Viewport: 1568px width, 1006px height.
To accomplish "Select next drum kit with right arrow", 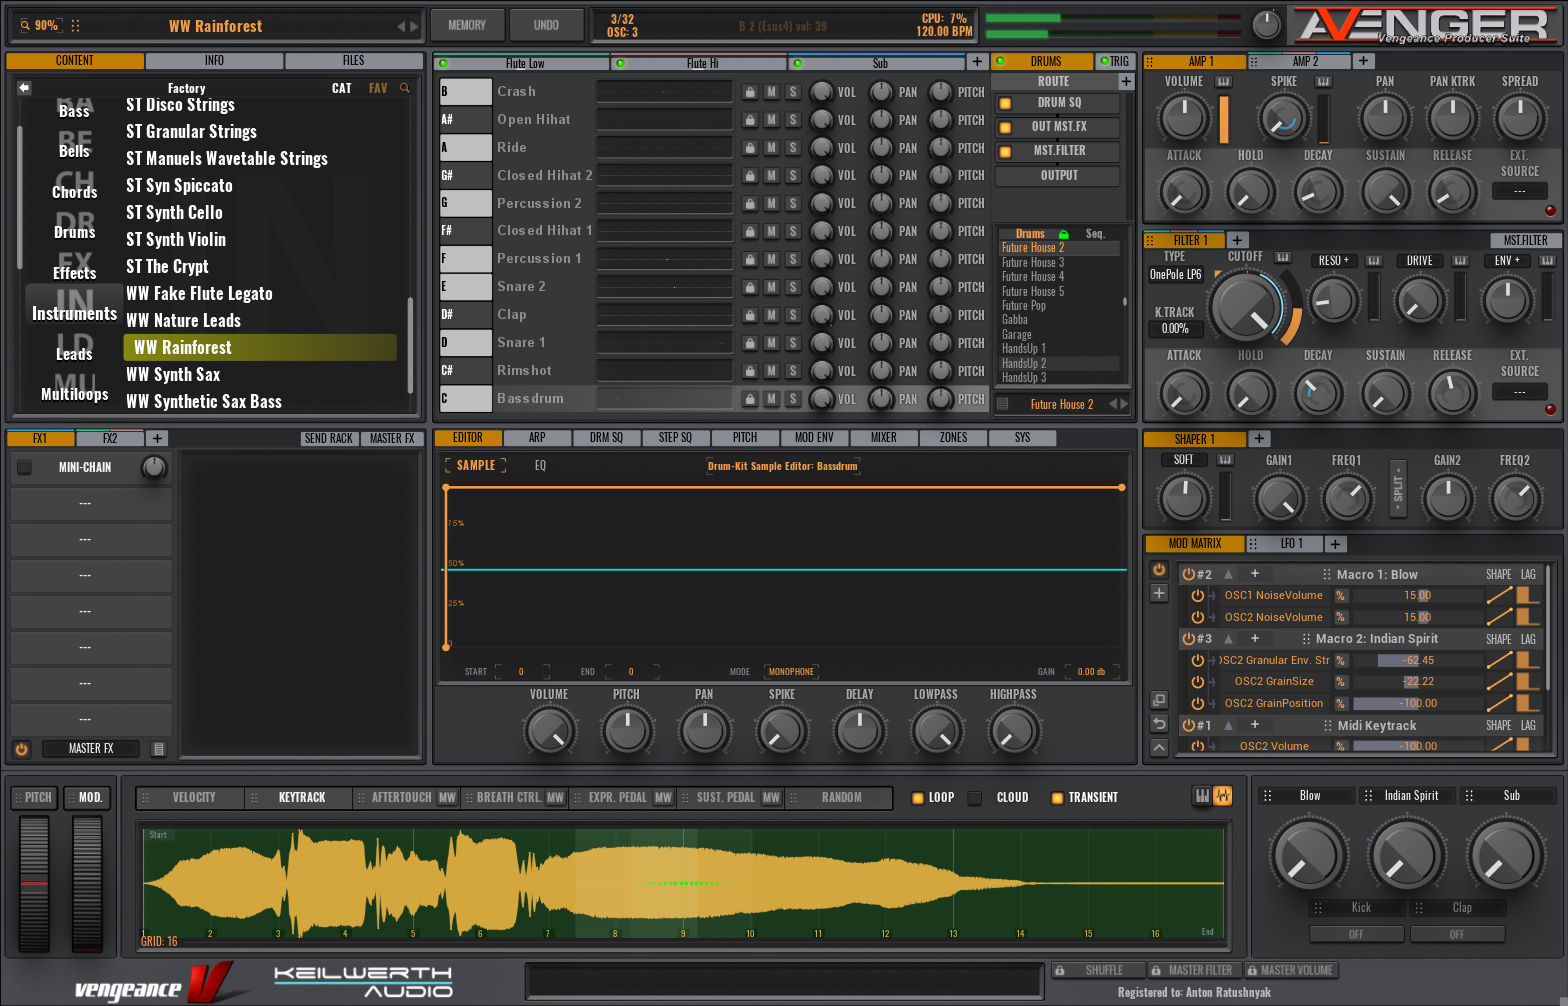I will click(1124, 404).
